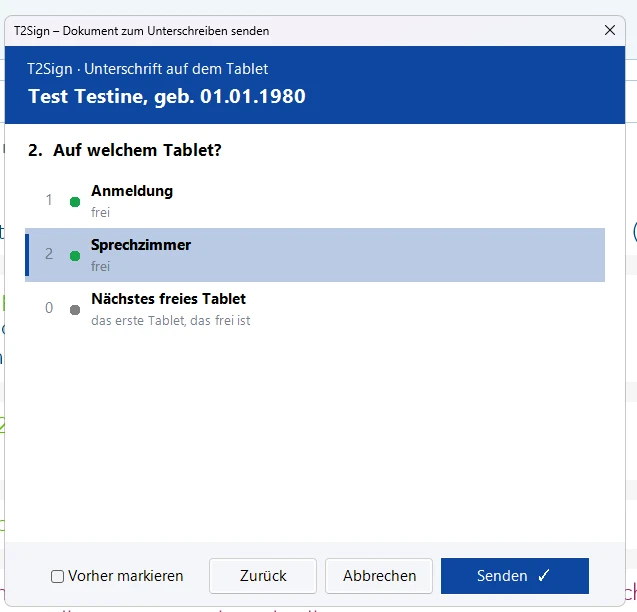Click the heading 'Auf welchem Tablet?'
This screenshot has width=637, height=612.
137,150
